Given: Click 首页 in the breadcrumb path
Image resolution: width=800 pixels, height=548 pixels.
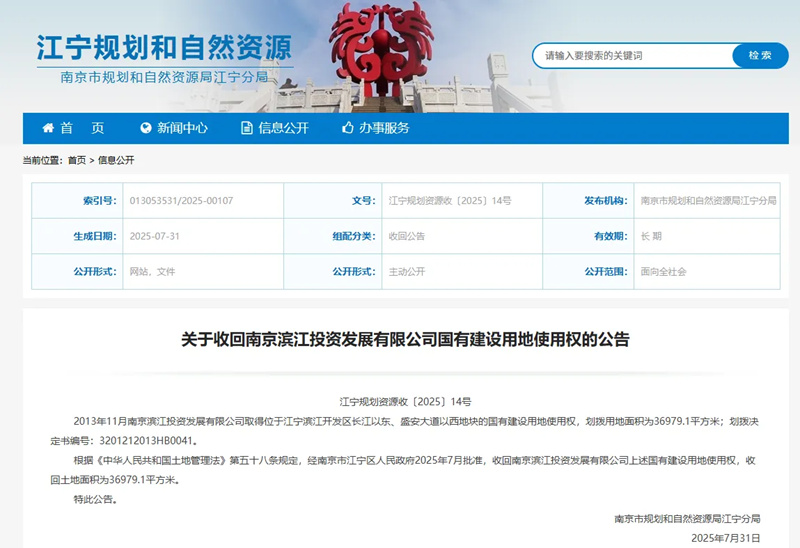Looking at the screenshot, I should click(77, 160).
